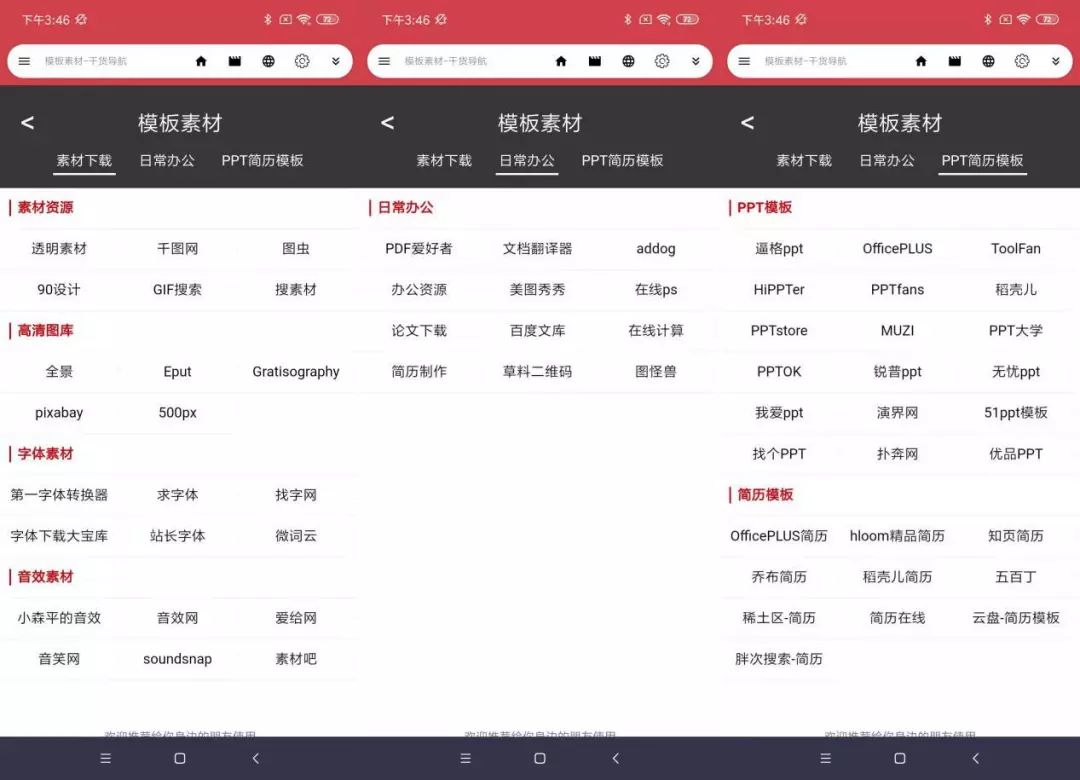Open settings gear in left phone toolbar
This screenshot has width=1080, height=780.
click(302, 61)
